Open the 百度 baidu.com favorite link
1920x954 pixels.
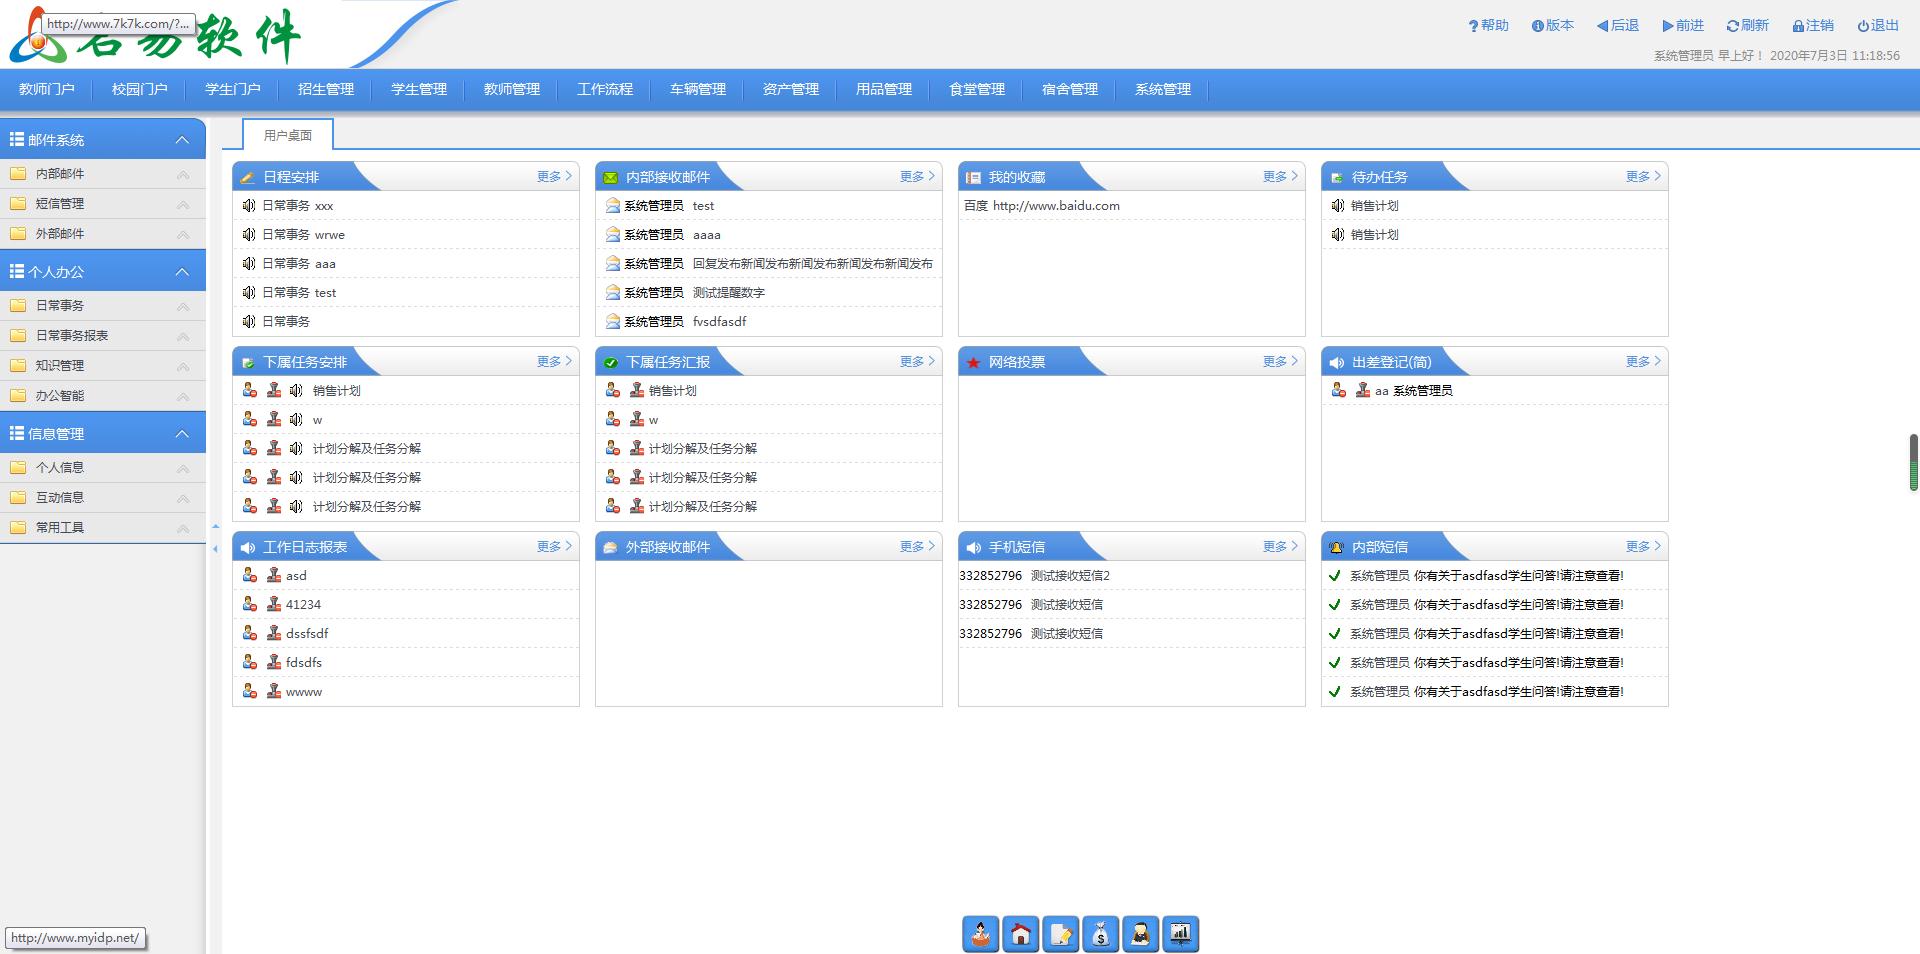coord(1041,205)
